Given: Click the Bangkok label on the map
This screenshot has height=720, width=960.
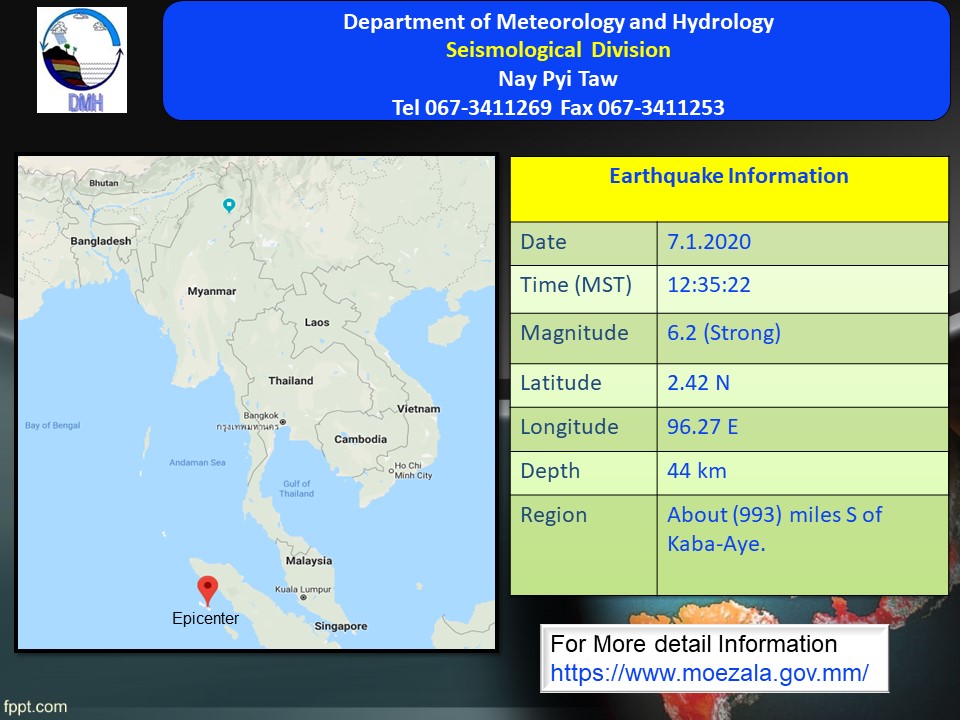Looking at the screenshot, I should (263, 415).
